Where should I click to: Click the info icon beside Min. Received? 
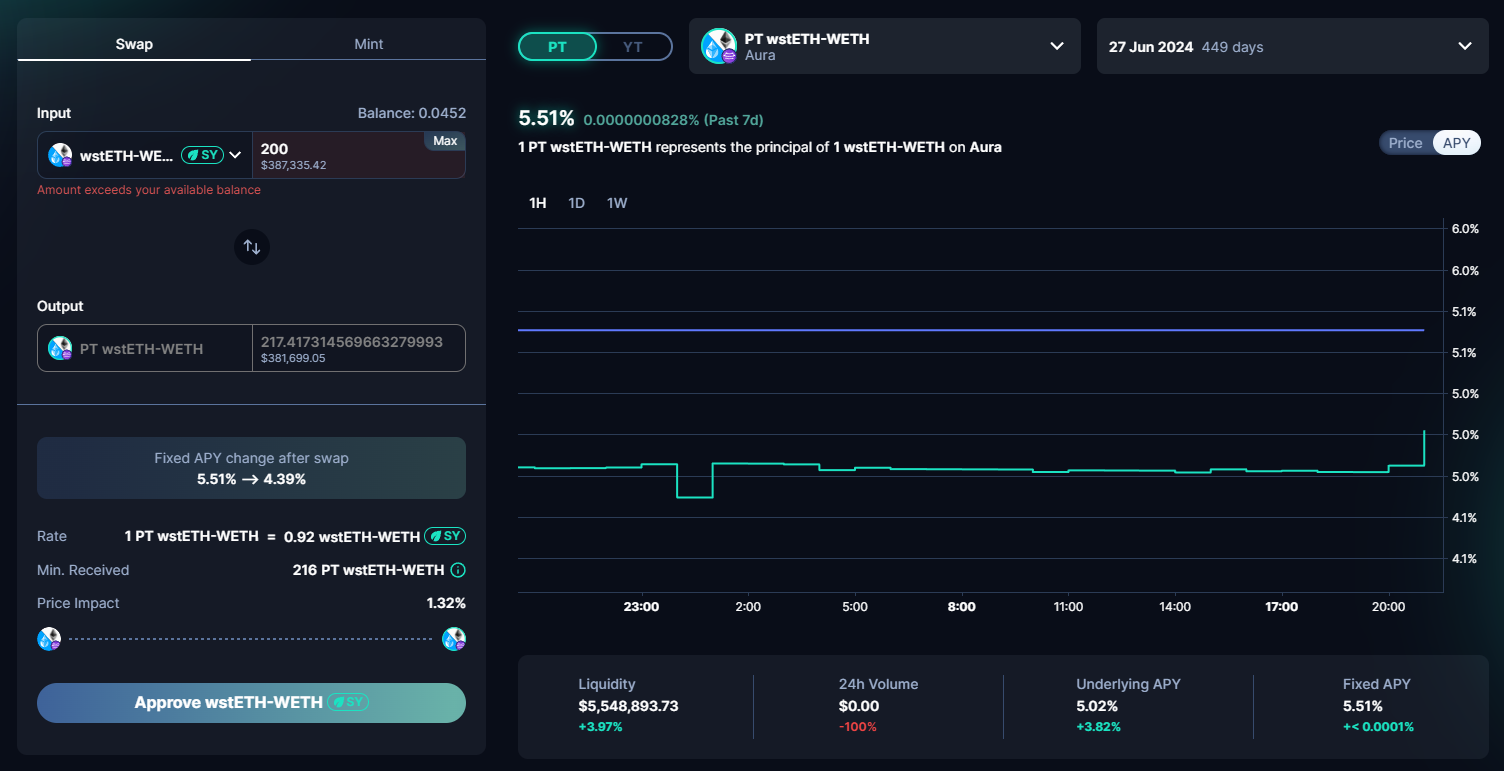(x=458, y=570)
